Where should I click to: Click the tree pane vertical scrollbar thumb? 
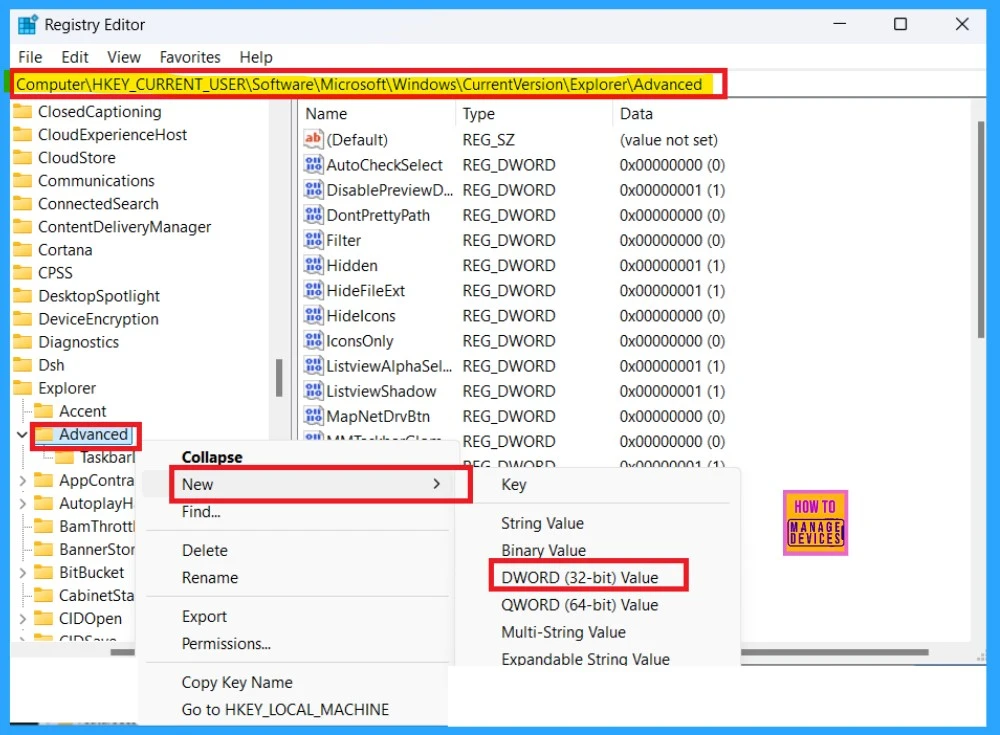(x=279, y=377)
